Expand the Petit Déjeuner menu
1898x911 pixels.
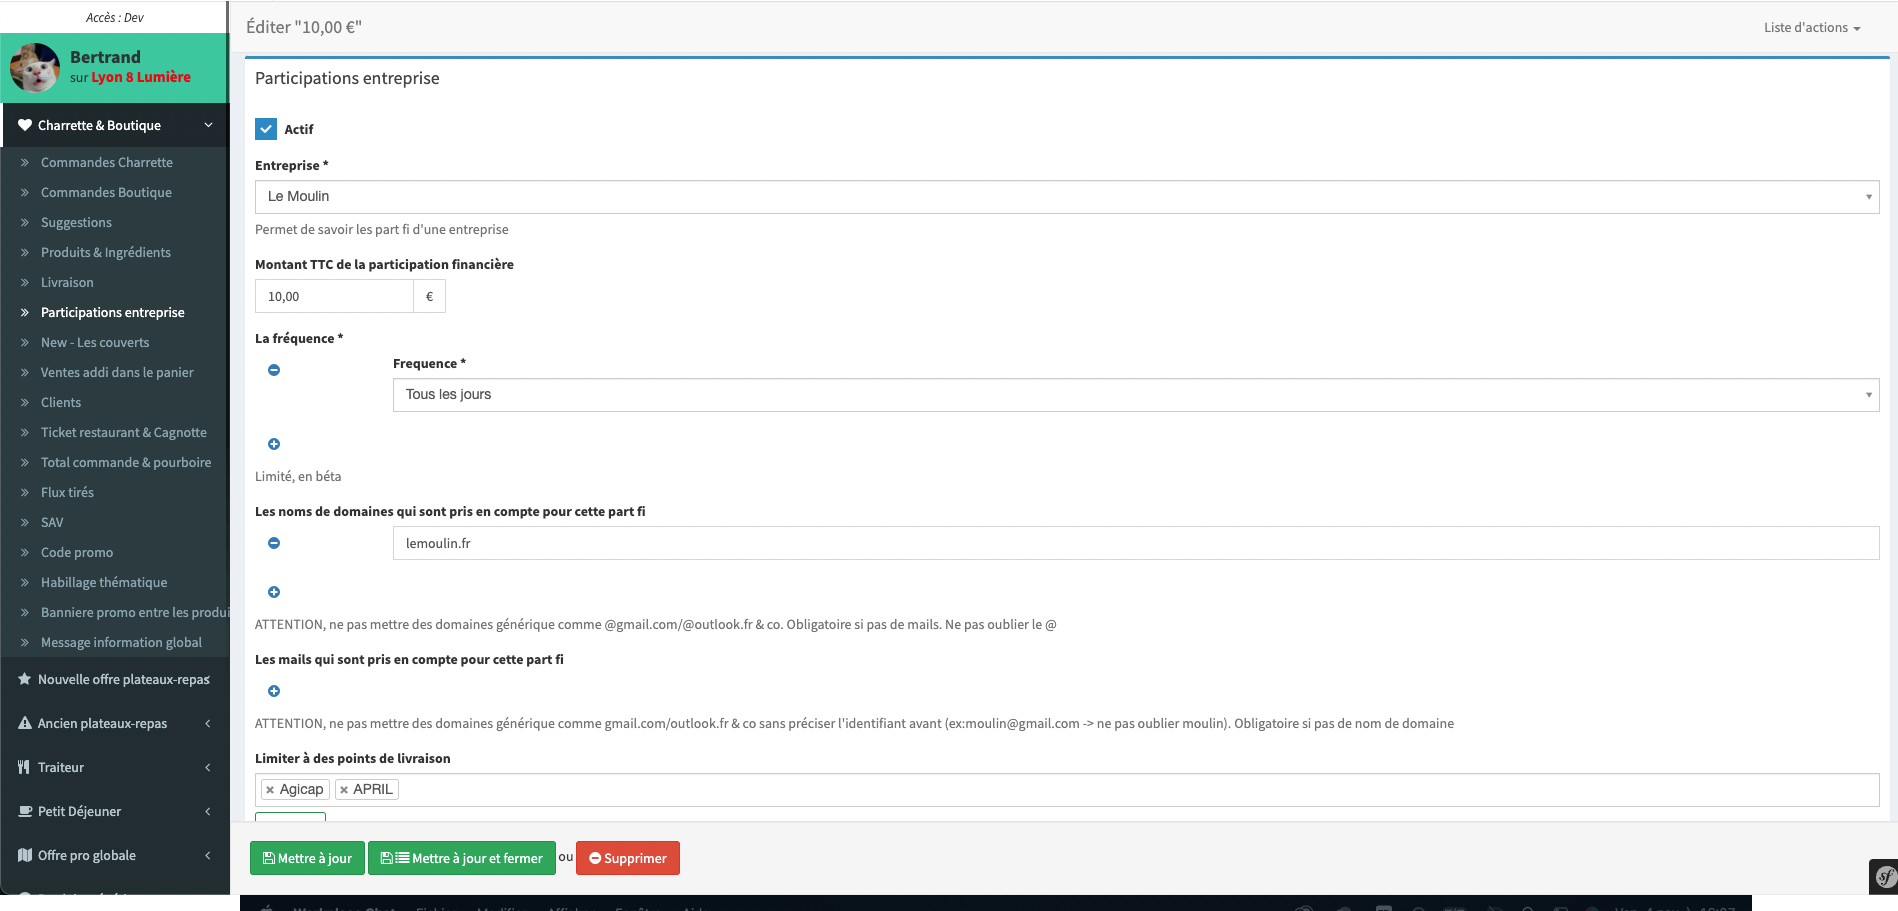(x=115, y=811)
